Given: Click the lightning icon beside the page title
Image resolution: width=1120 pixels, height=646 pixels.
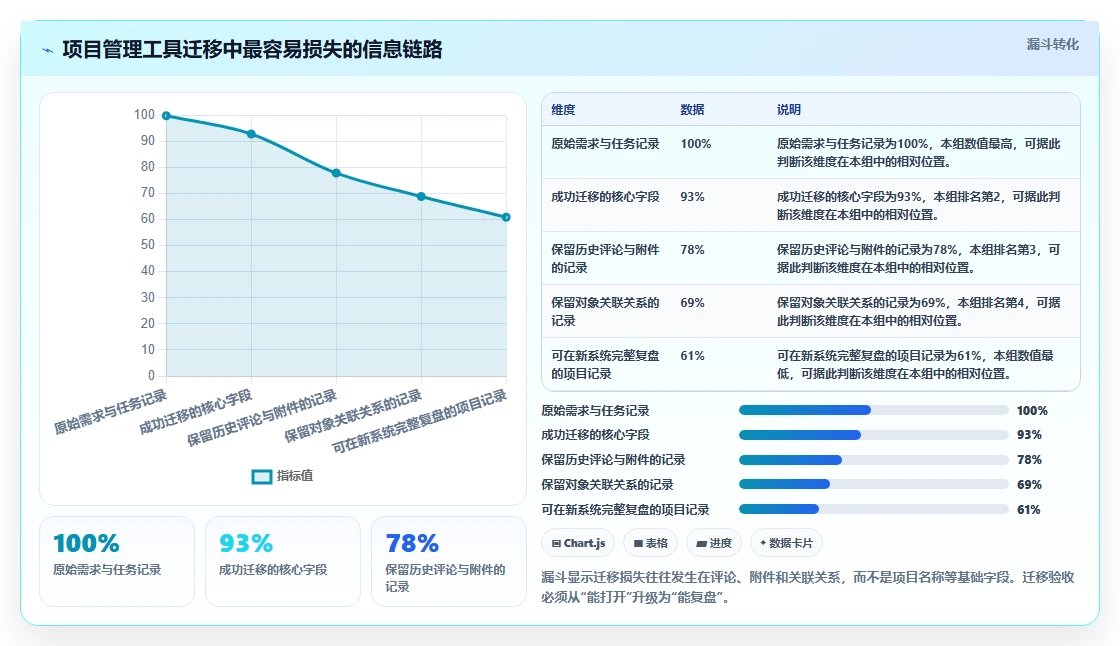Looking at the screenshot, I should (48, 50).
